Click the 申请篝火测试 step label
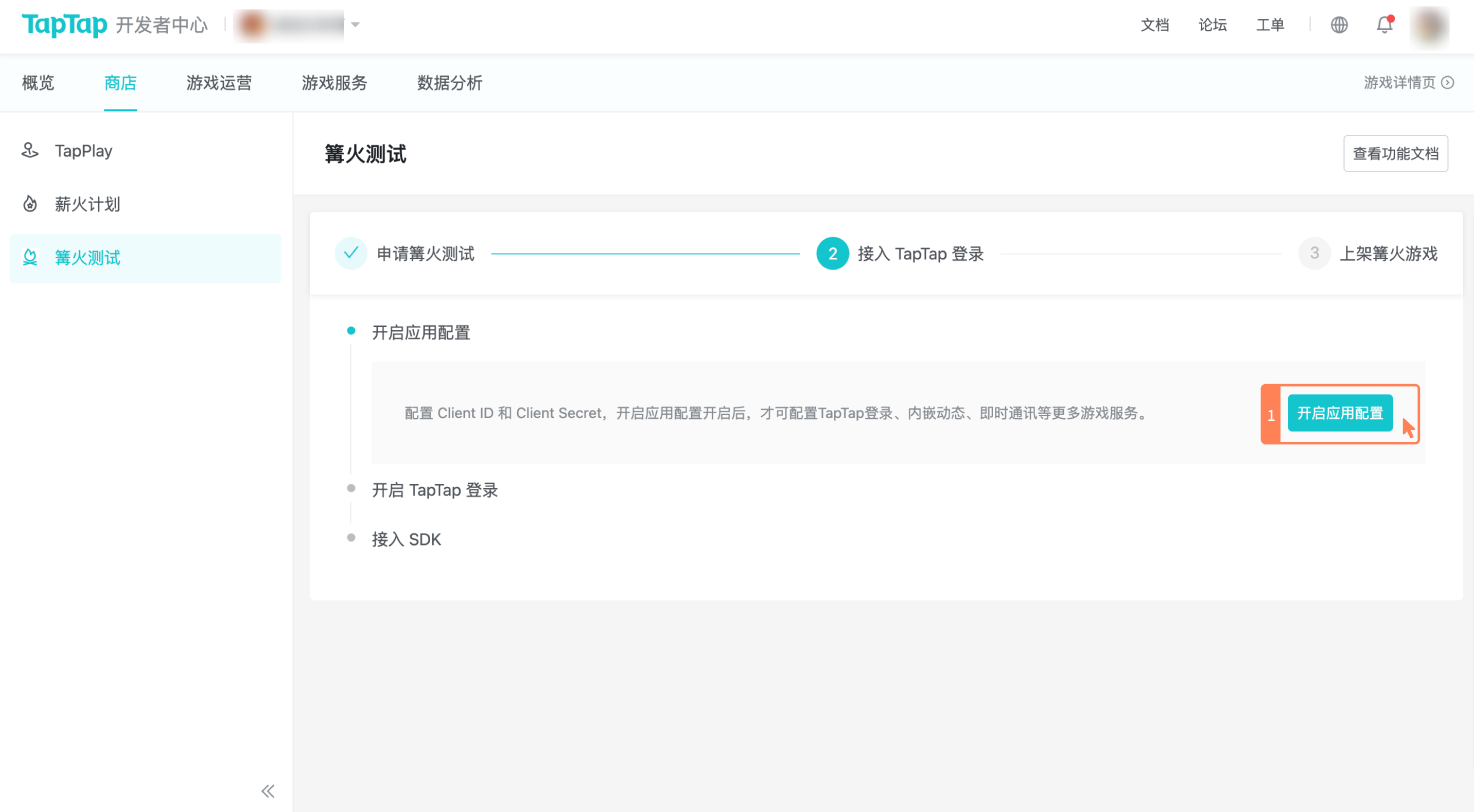 click(x=426, y=254)
